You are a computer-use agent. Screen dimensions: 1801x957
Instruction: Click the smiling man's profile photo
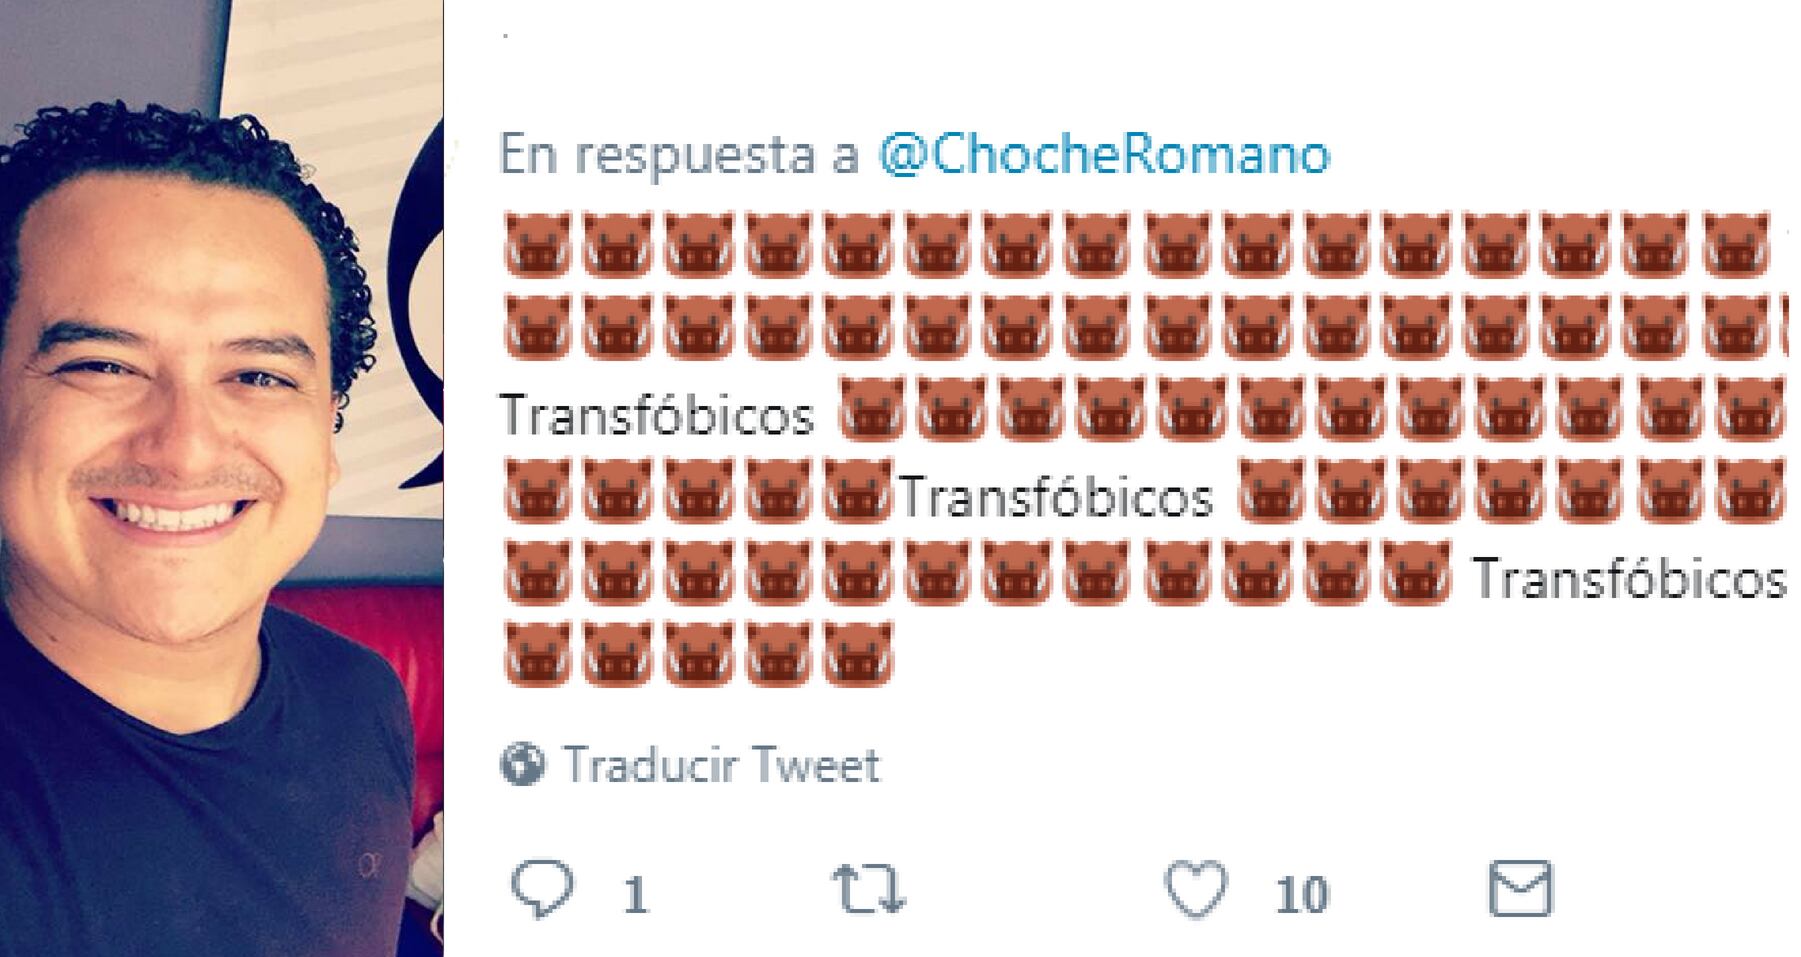coord(221,478)
